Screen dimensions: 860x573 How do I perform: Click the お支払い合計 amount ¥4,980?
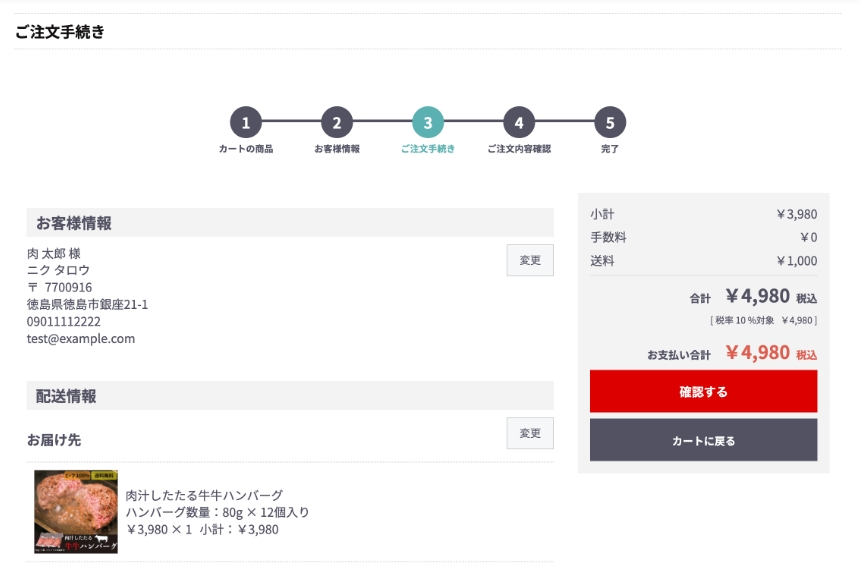tap(757, 353)
